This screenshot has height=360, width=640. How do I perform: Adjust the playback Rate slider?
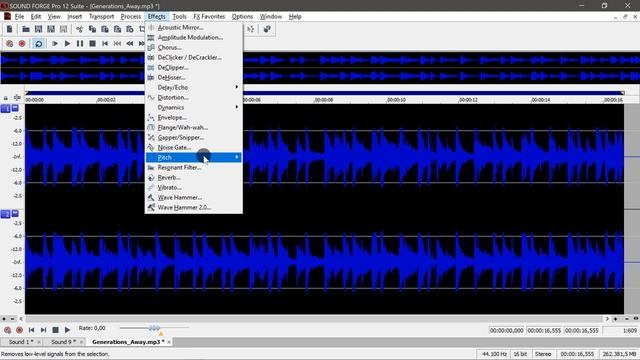(154, 328)
